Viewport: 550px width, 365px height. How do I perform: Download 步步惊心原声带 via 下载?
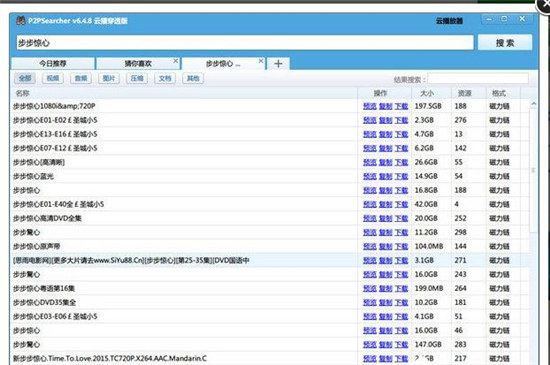tap(401, 246)
